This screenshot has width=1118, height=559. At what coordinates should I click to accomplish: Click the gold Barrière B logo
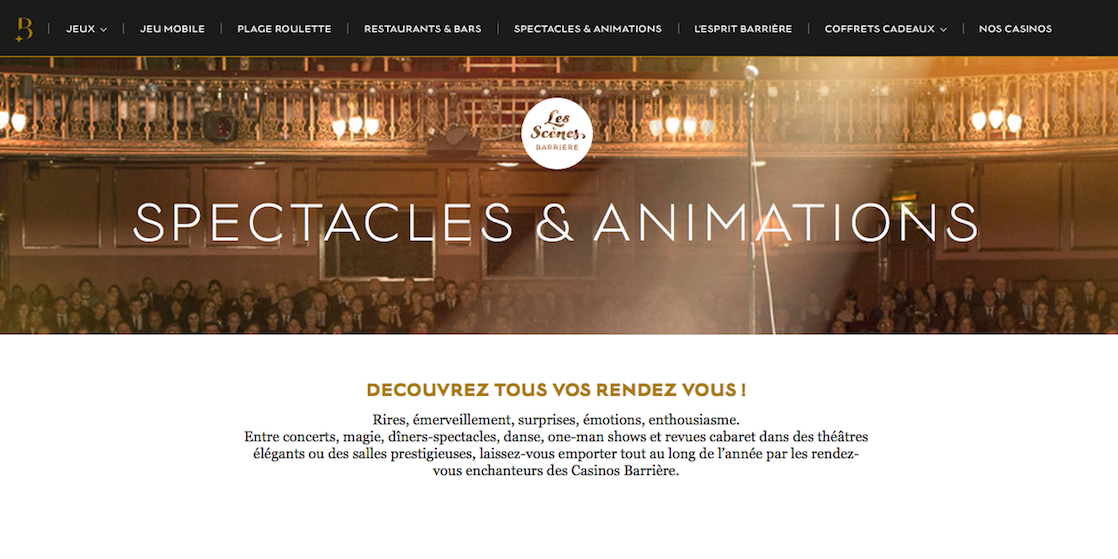pos(24,29)
